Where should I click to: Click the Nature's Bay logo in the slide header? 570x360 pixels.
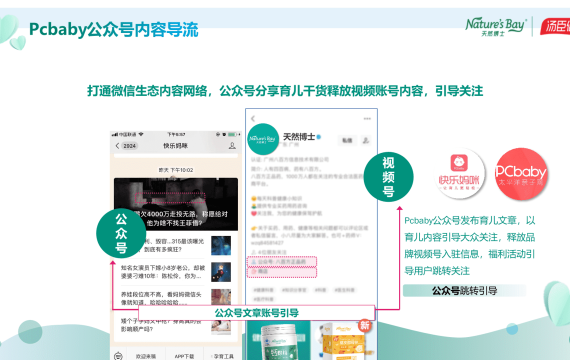[x=496, y=27]
